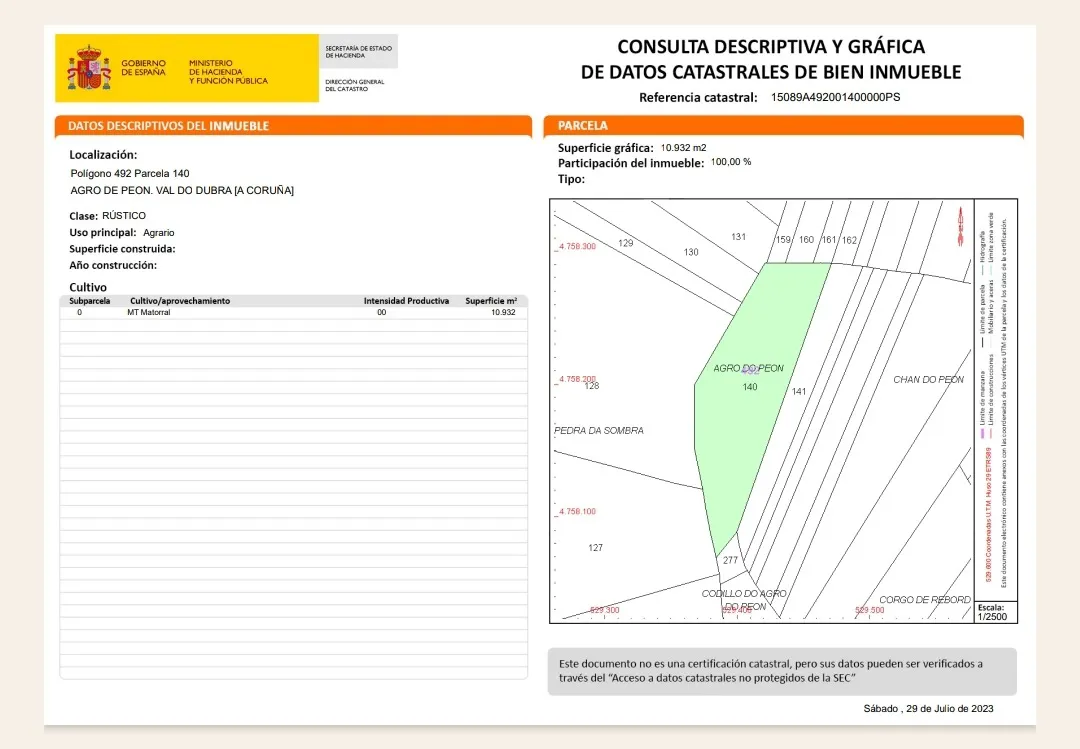Click the cadastral reference number 15089A492001400000PS

coord(836,98)
